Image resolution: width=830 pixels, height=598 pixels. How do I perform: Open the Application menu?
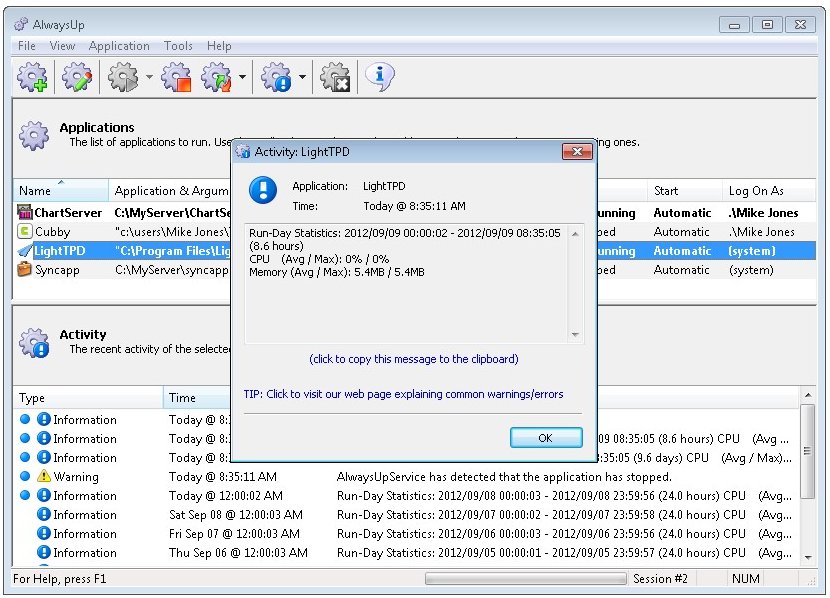119,46
